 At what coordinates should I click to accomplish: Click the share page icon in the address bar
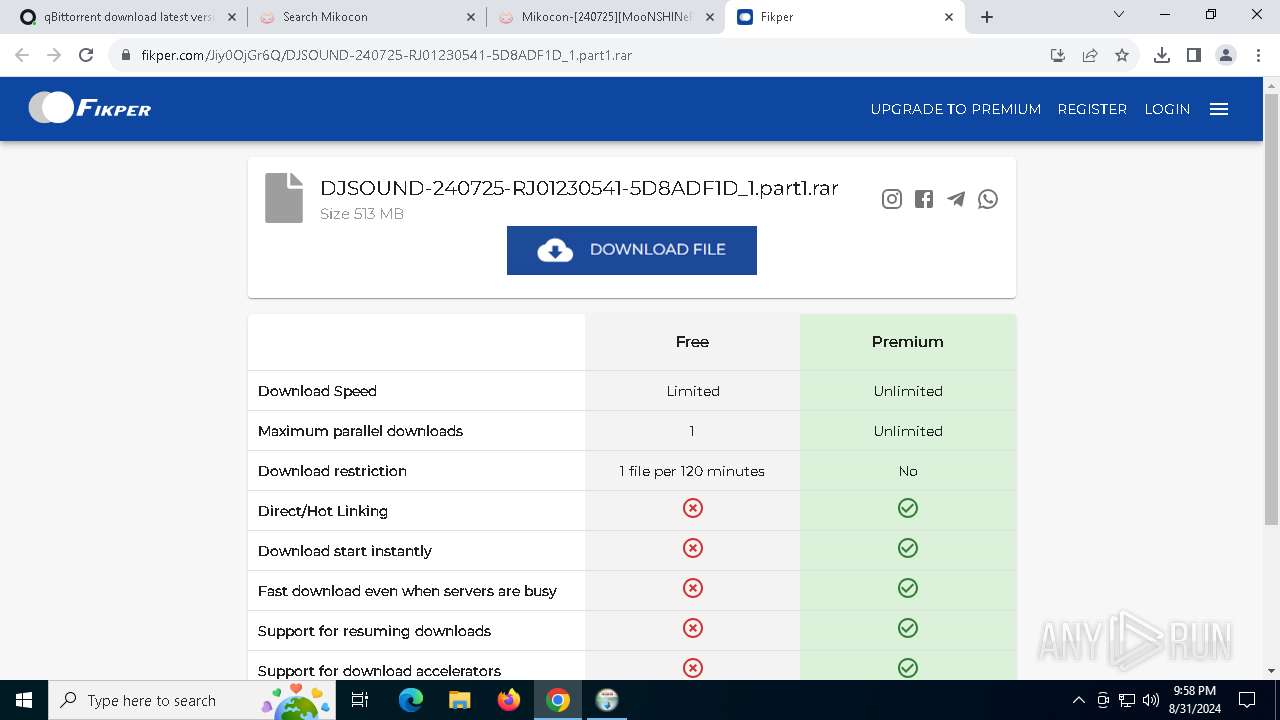click(x=1090, y=55)
